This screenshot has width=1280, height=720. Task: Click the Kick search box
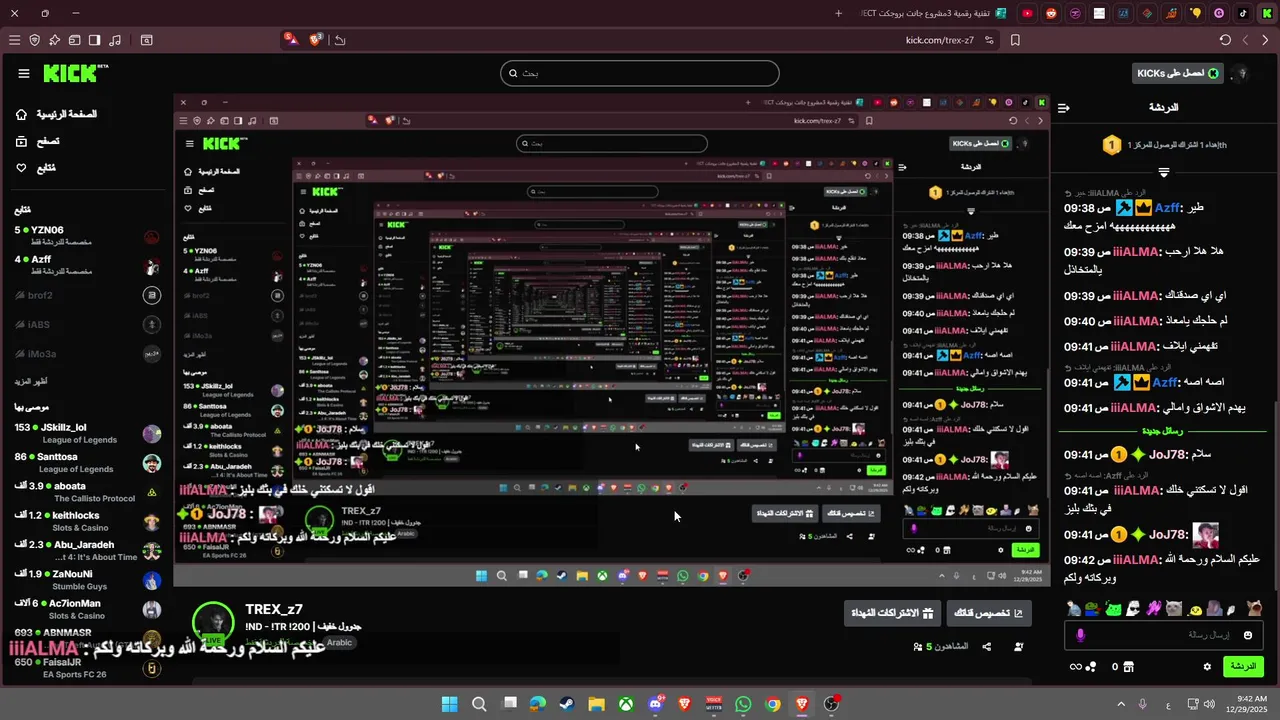(640, 73)
